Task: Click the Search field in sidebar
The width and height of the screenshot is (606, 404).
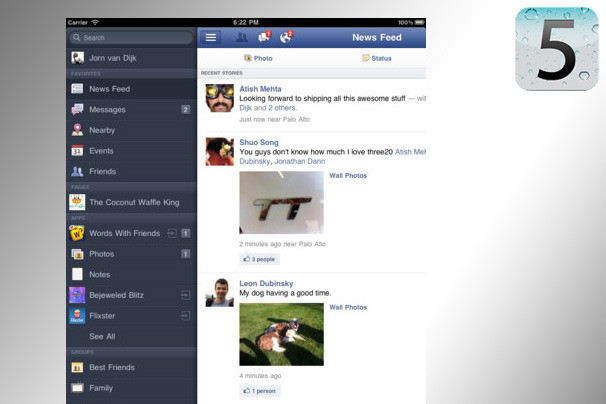Action: point(130,37)
